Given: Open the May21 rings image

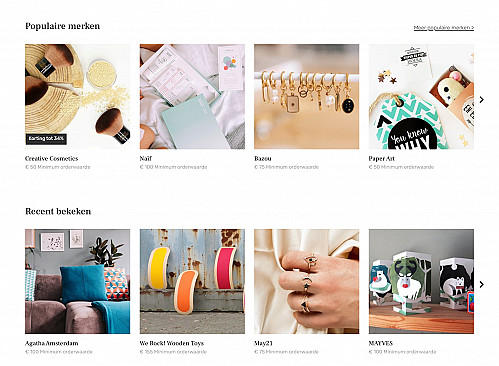Looking at the screenshot, I should 306,281.
